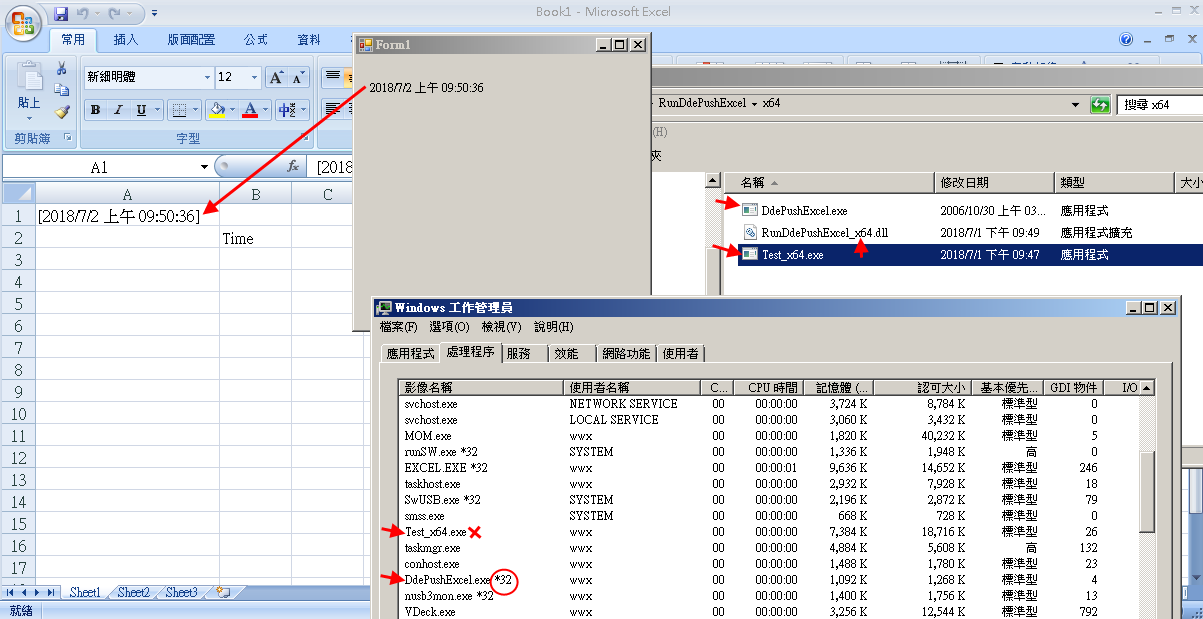The width and height of the screenshot is (1203, 619).
Task: Click the Cut scissors icon
Action: [61, 69]
